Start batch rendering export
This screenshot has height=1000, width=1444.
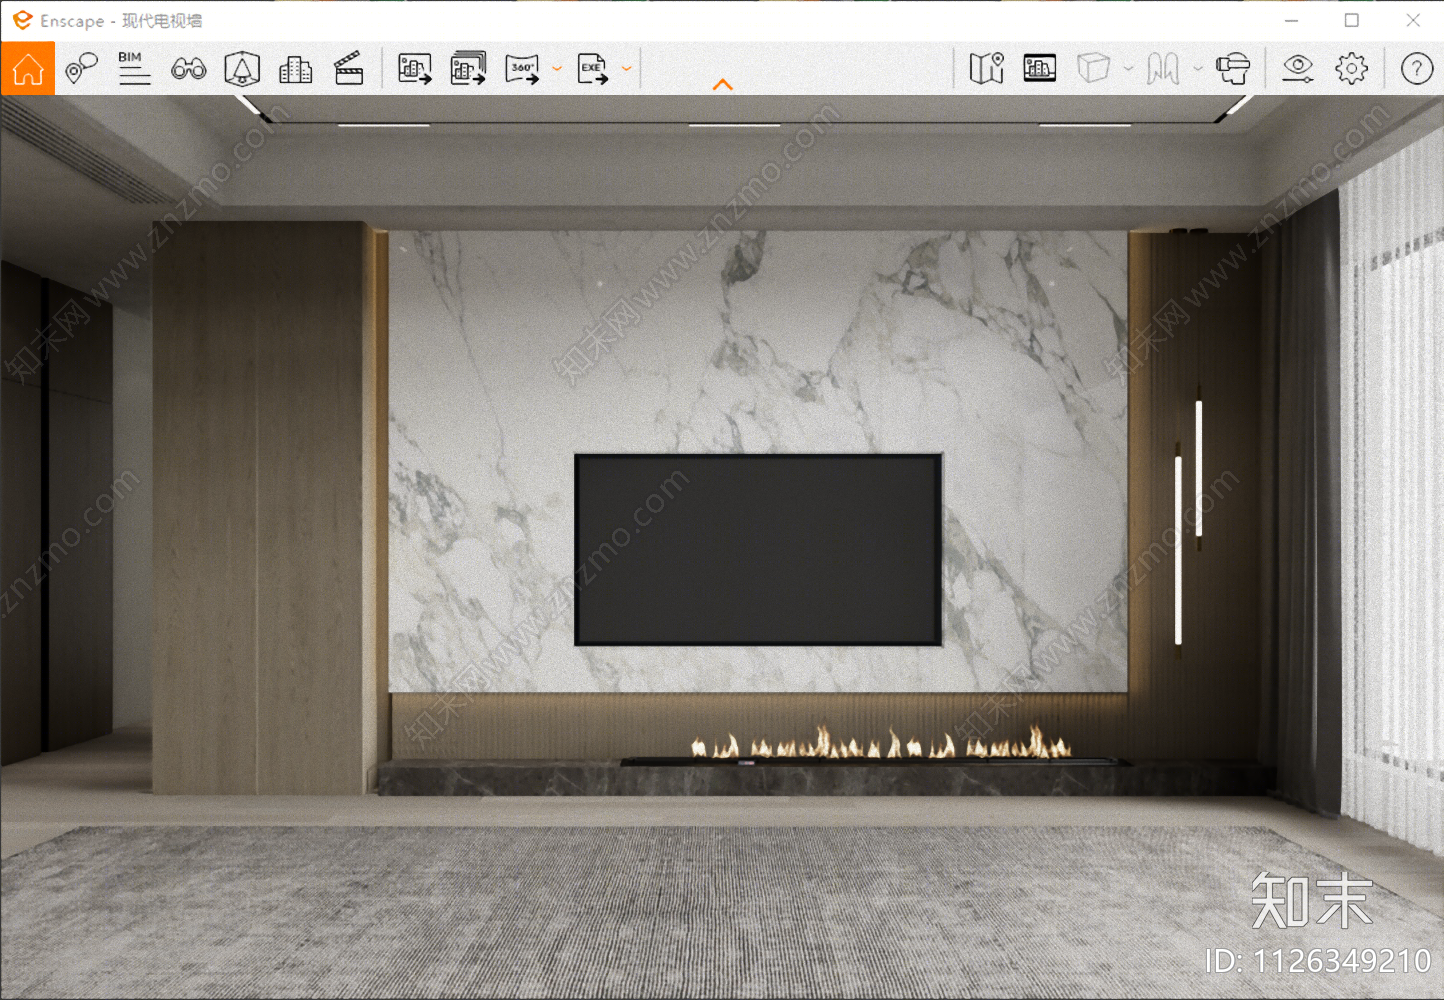pyautogui.click(x=468, y=68)
